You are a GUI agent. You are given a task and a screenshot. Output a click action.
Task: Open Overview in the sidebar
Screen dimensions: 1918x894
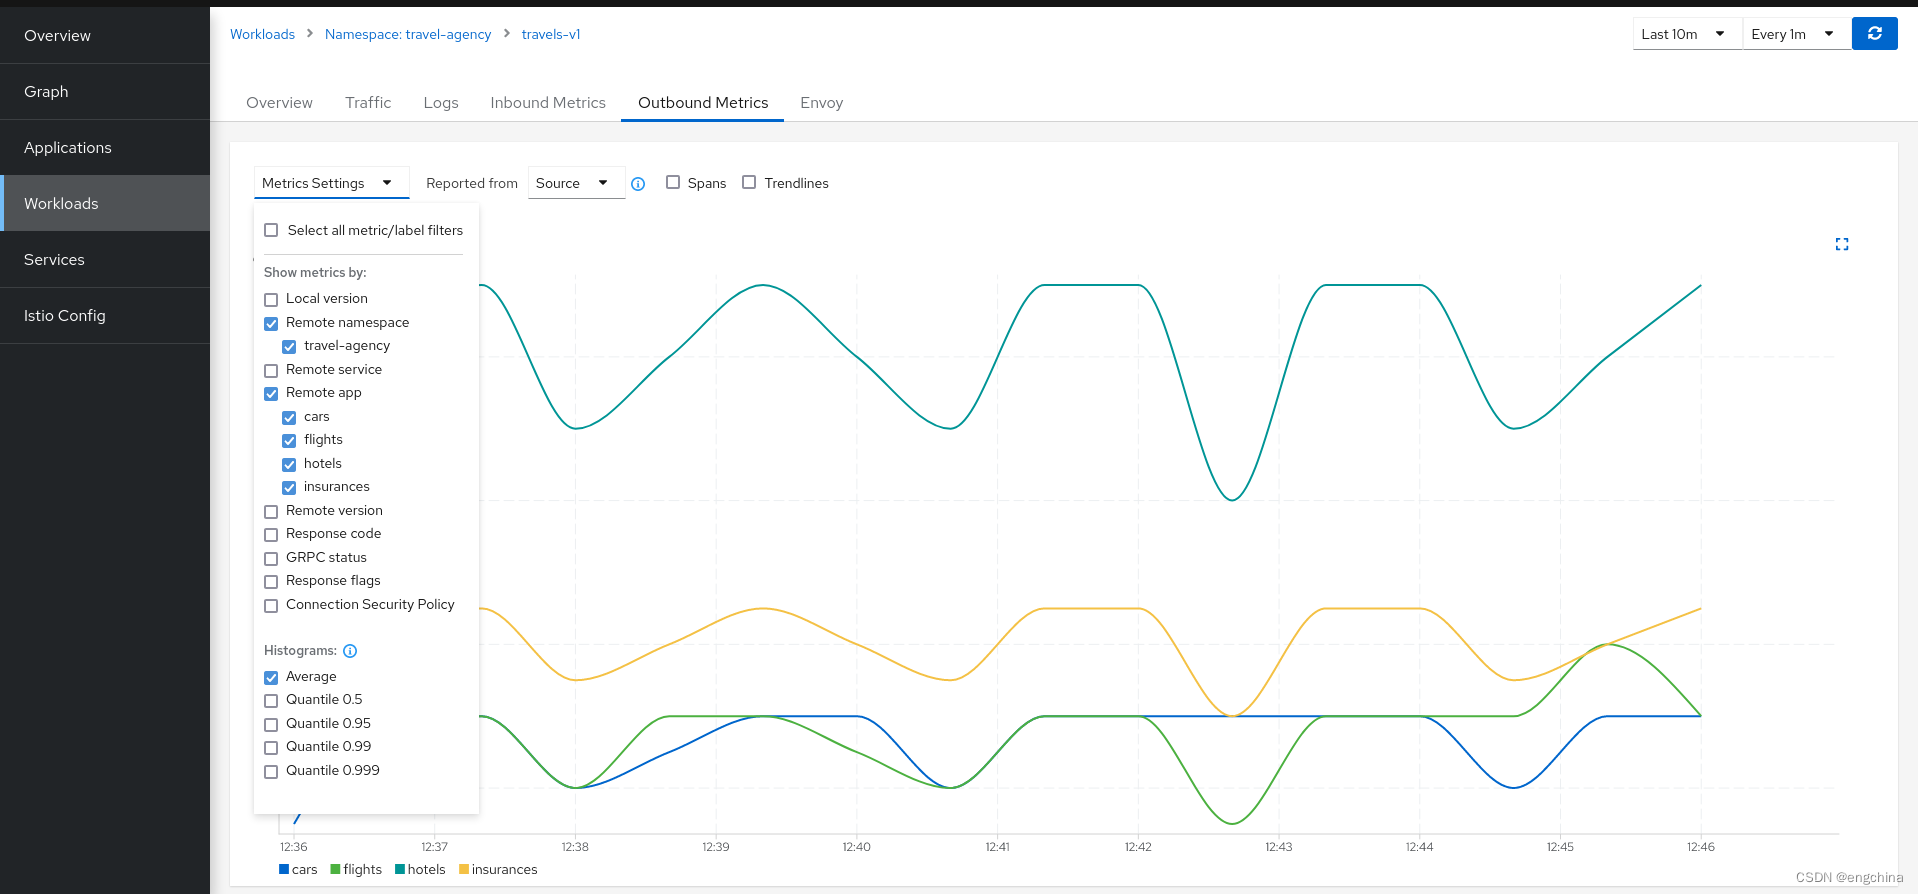(105, 35)
